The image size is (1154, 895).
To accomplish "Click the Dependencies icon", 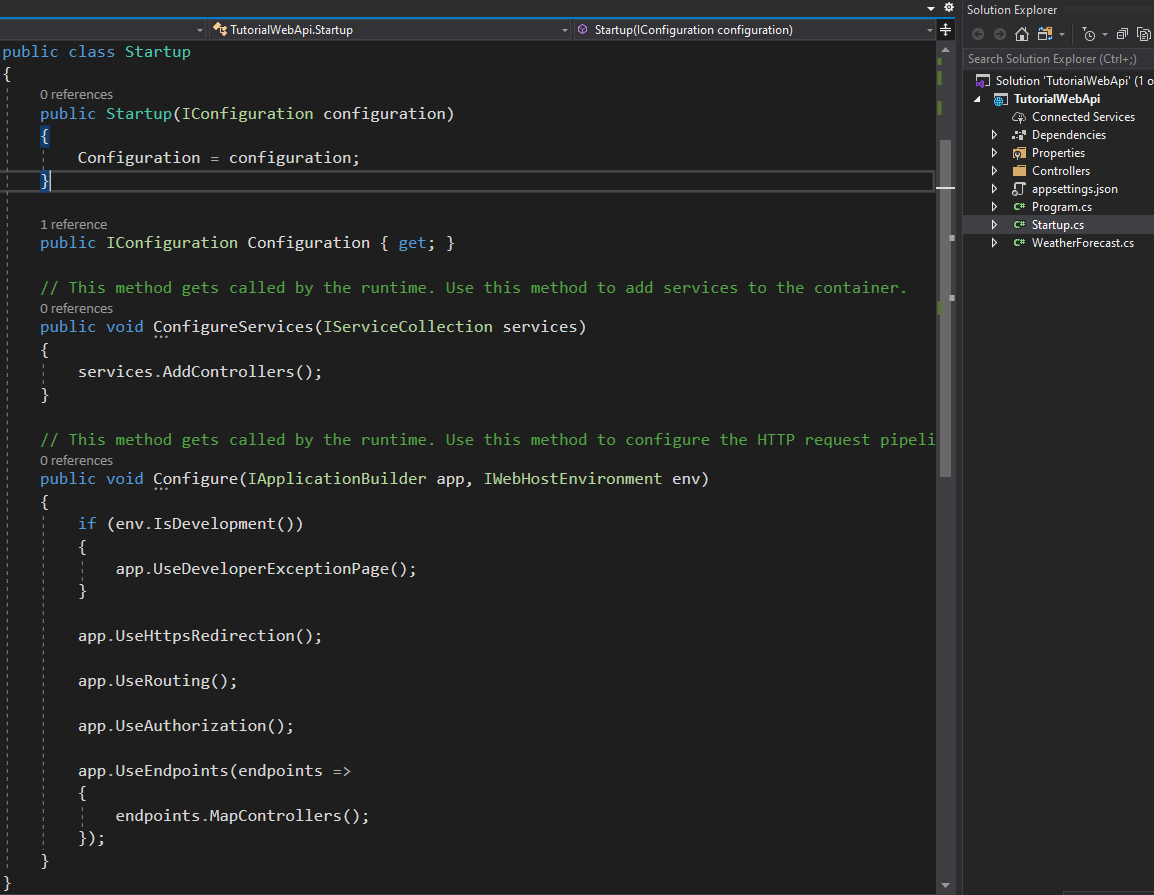I will point(1019,135).
